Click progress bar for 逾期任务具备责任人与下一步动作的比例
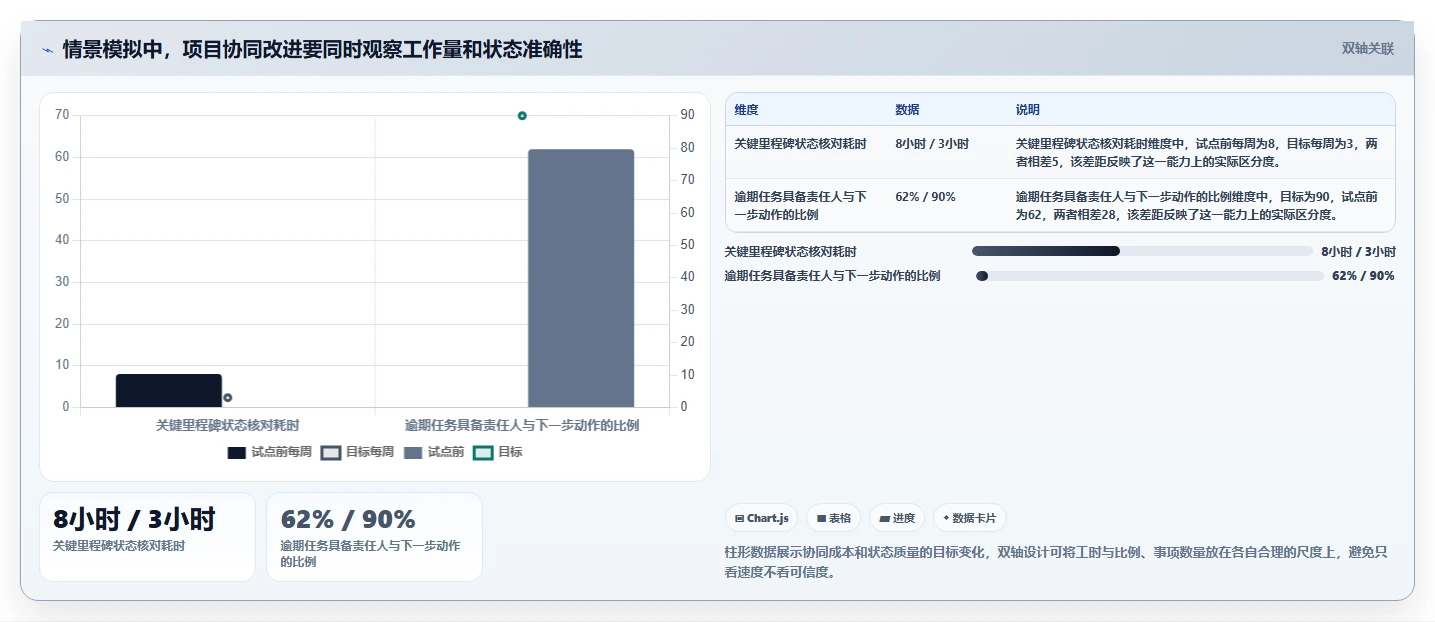Screen dimensions: 1435x622 [1150, 276]
